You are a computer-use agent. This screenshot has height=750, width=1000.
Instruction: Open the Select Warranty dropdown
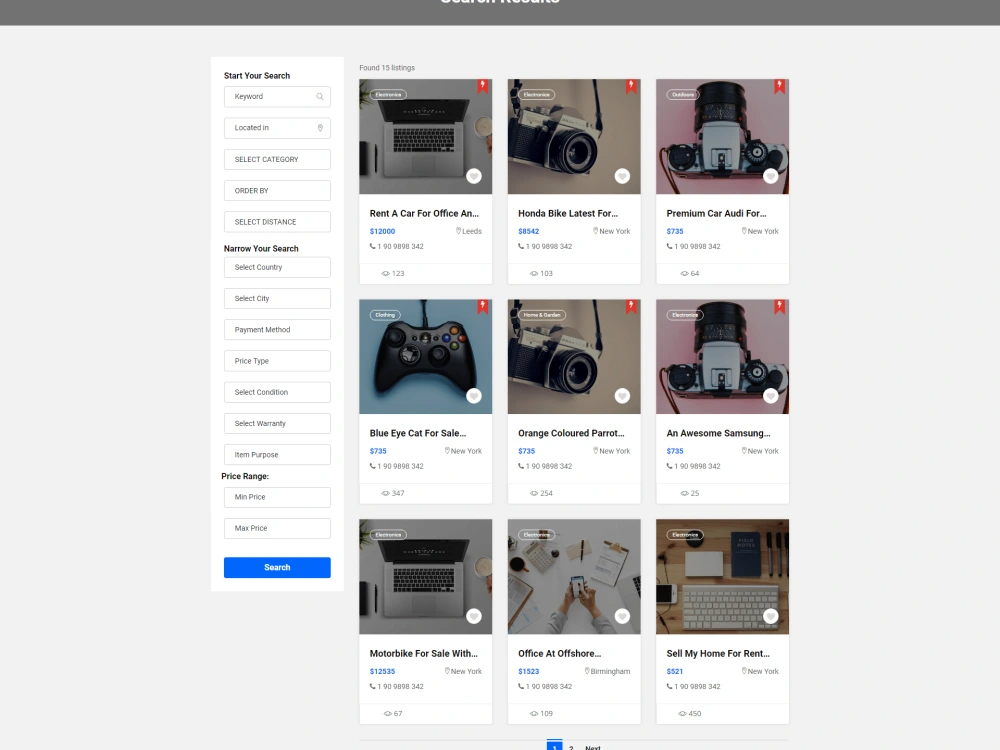pyautogui.click(x=277, y=423)
